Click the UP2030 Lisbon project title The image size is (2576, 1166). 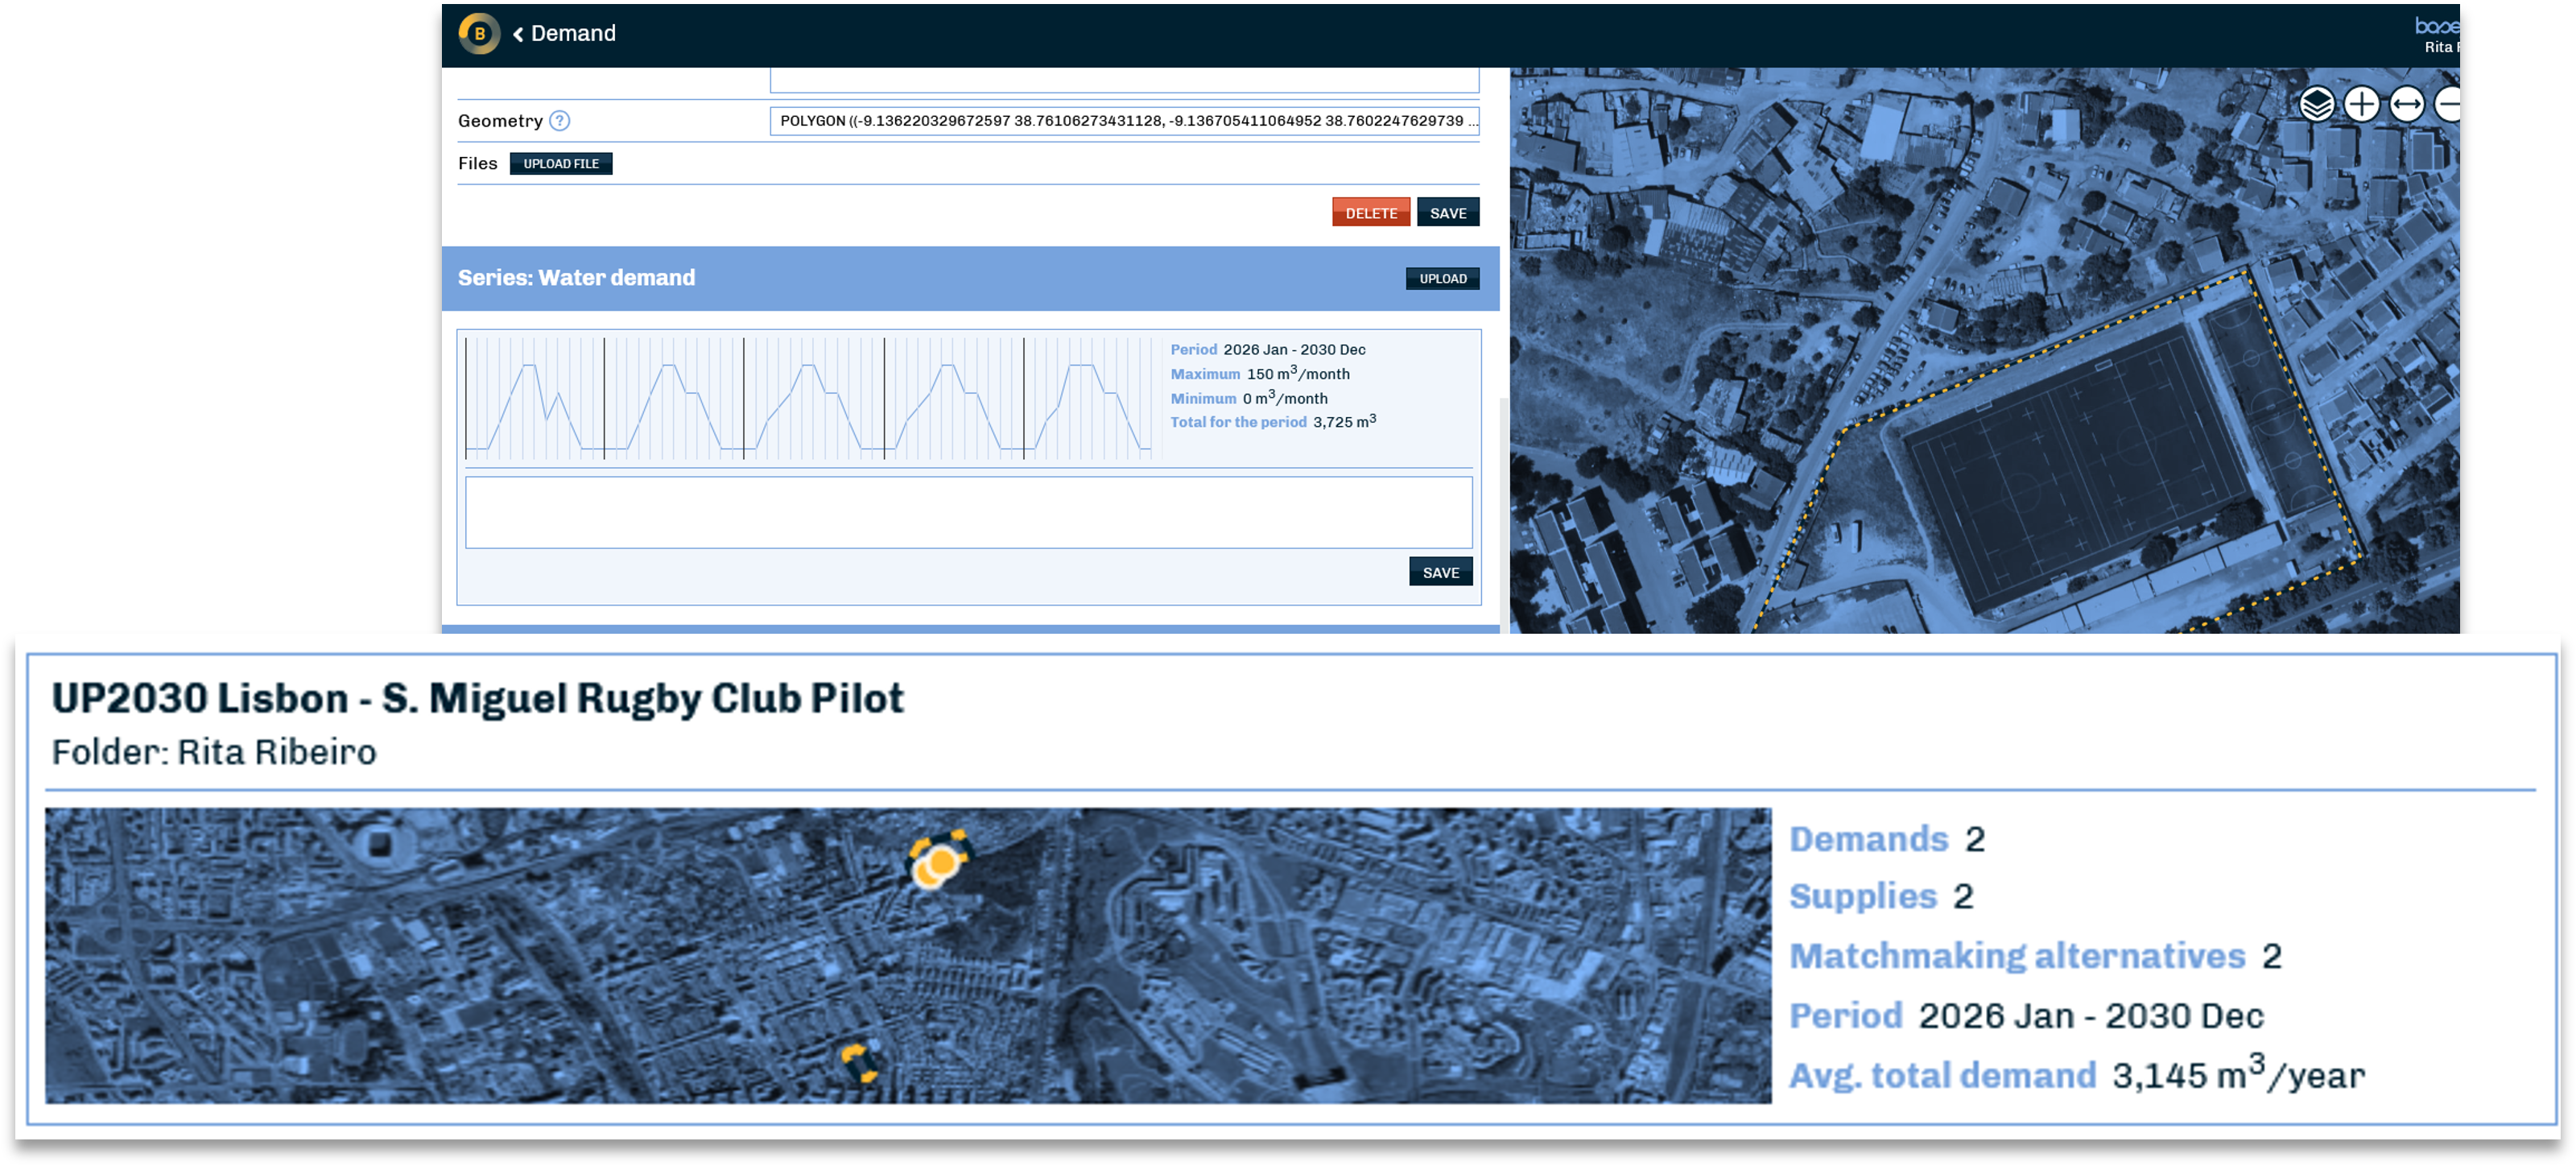pyautogui.click(x=477, y=698)
